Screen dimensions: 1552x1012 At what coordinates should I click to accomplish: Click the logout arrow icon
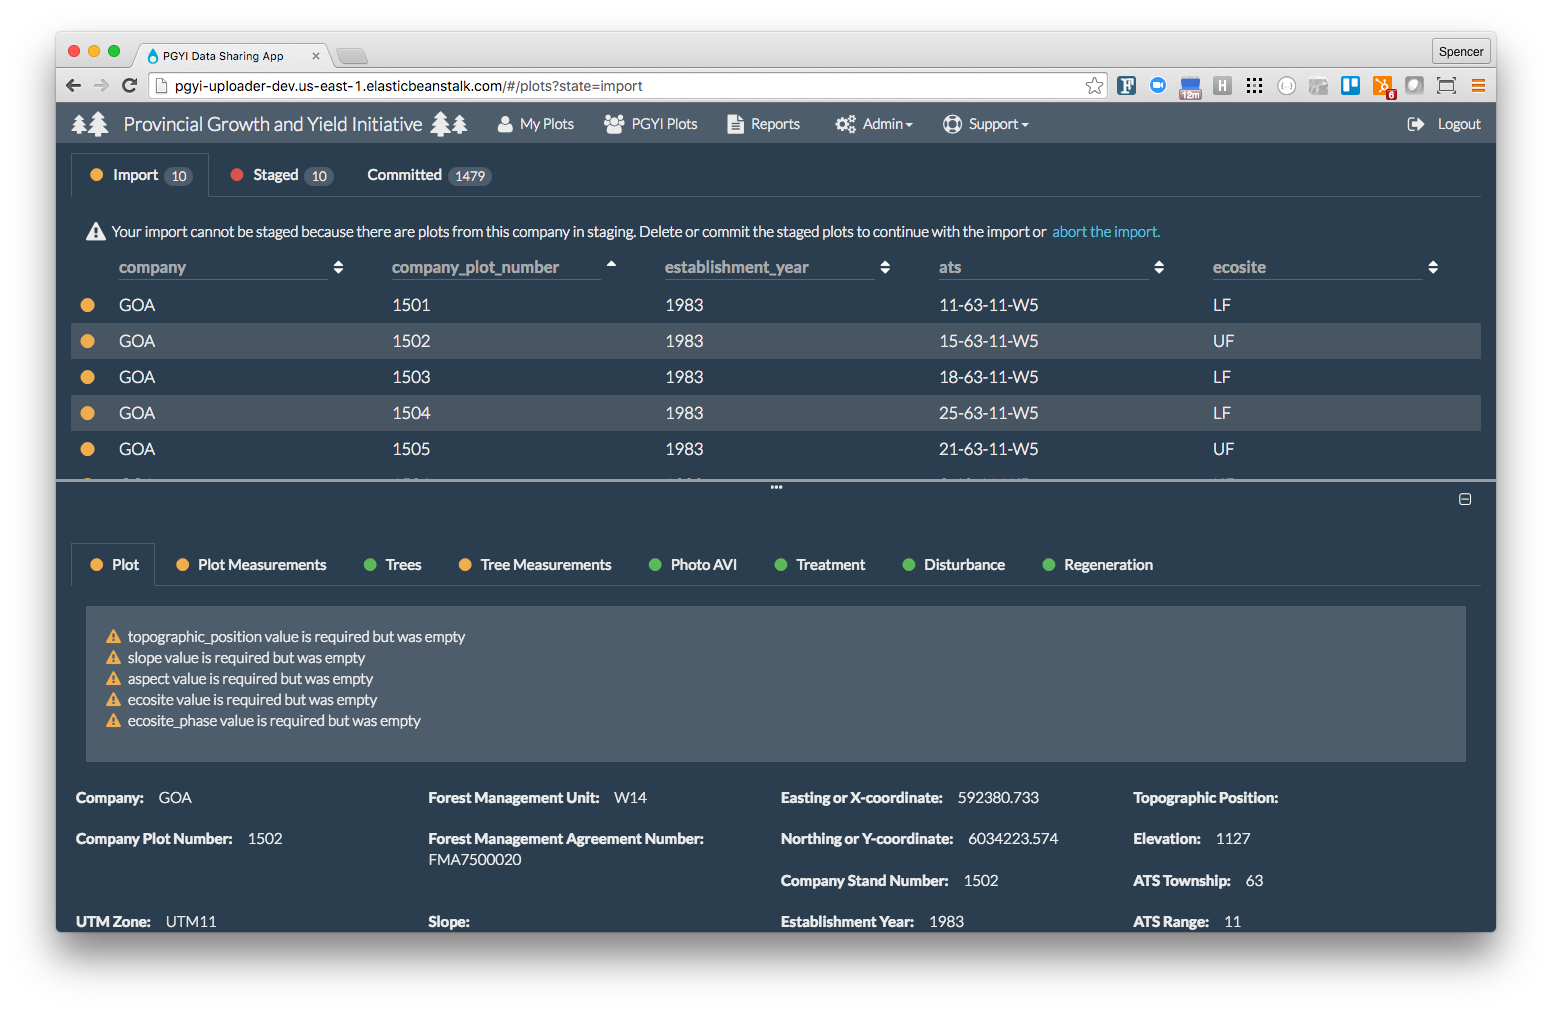1416,124
